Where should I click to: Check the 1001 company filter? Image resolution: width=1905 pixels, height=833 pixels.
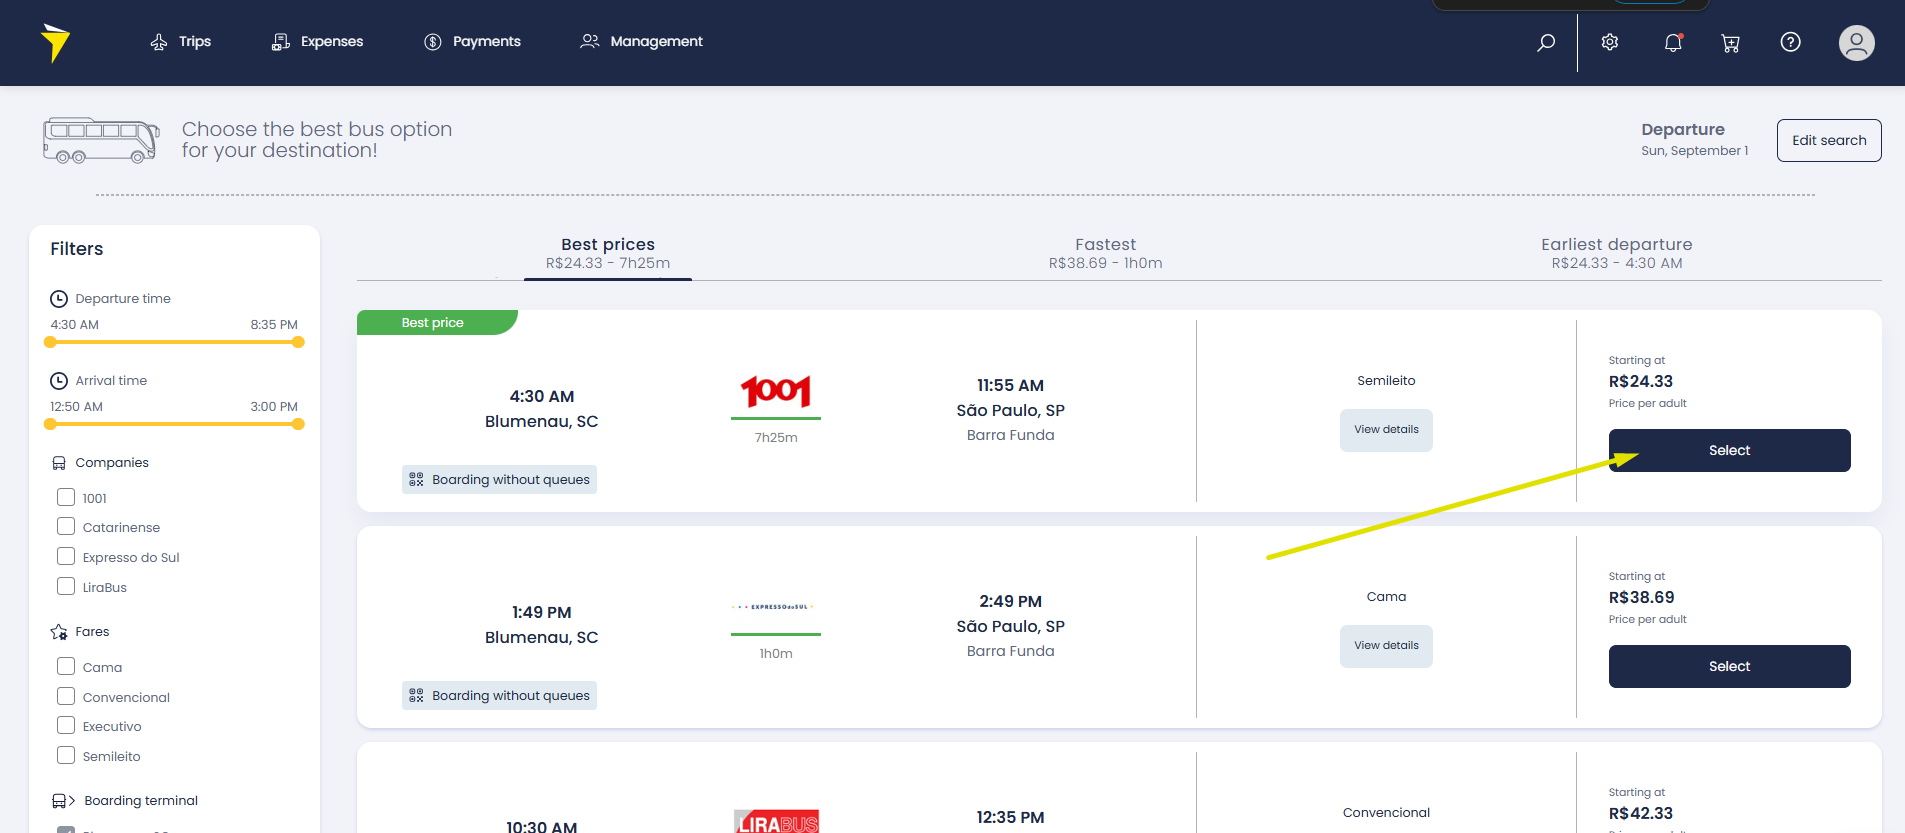pos(66,497)
